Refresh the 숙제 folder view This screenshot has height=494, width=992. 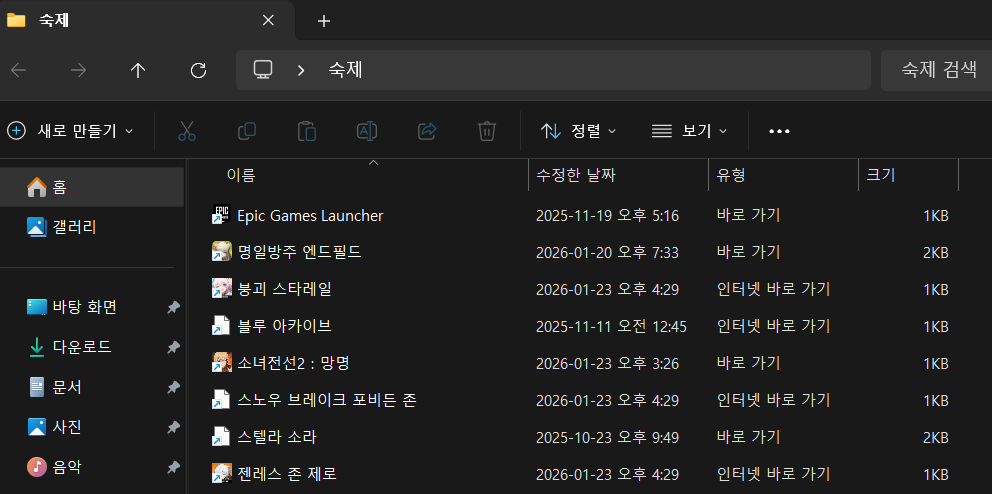[199, 70]
